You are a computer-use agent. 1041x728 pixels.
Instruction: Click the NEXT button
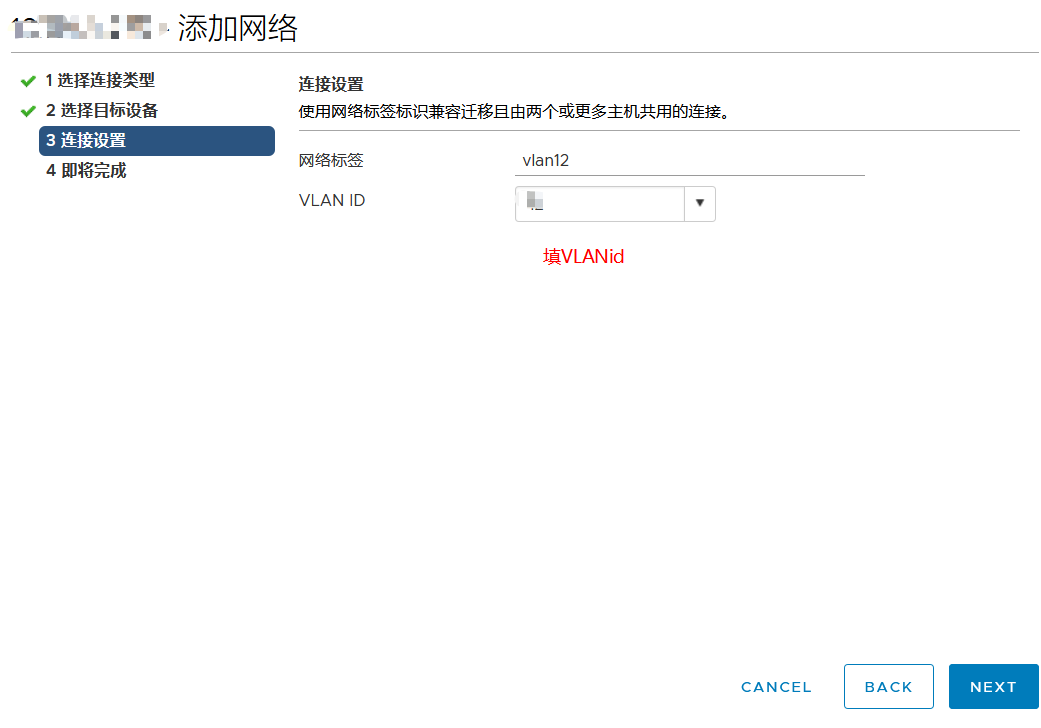[x=993, y=686]
